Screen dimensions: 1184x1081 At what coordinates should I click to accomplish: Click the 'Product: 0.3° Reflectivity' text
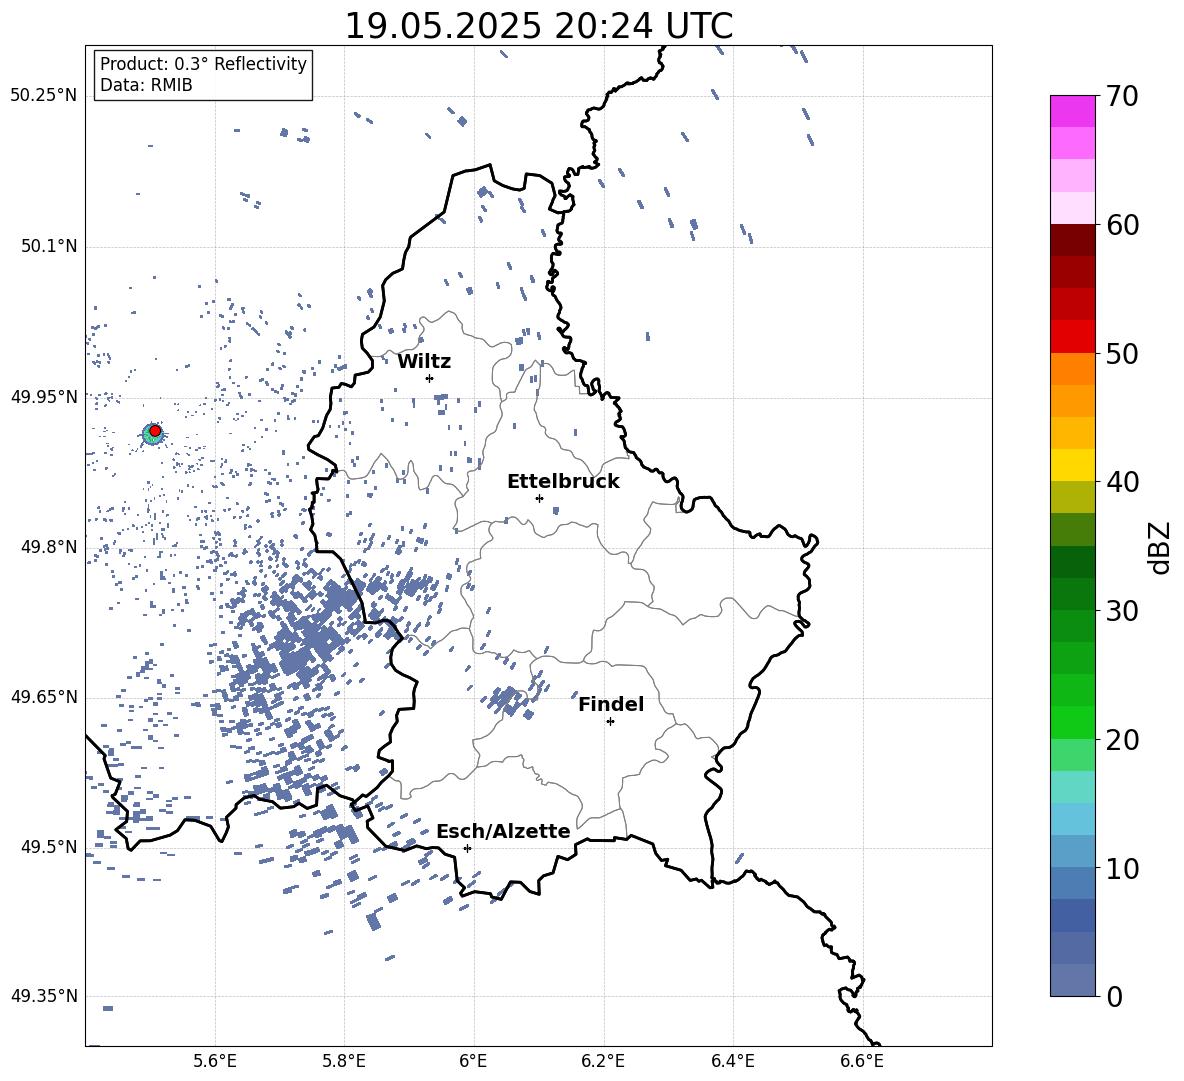[x=203, y=64]
